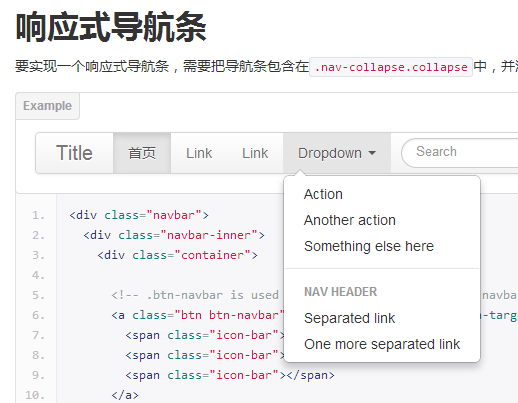The height and width of the screenshot is (403, 518).
Task: Click closing </a> tag on line 10
Action: click(125, 395)
